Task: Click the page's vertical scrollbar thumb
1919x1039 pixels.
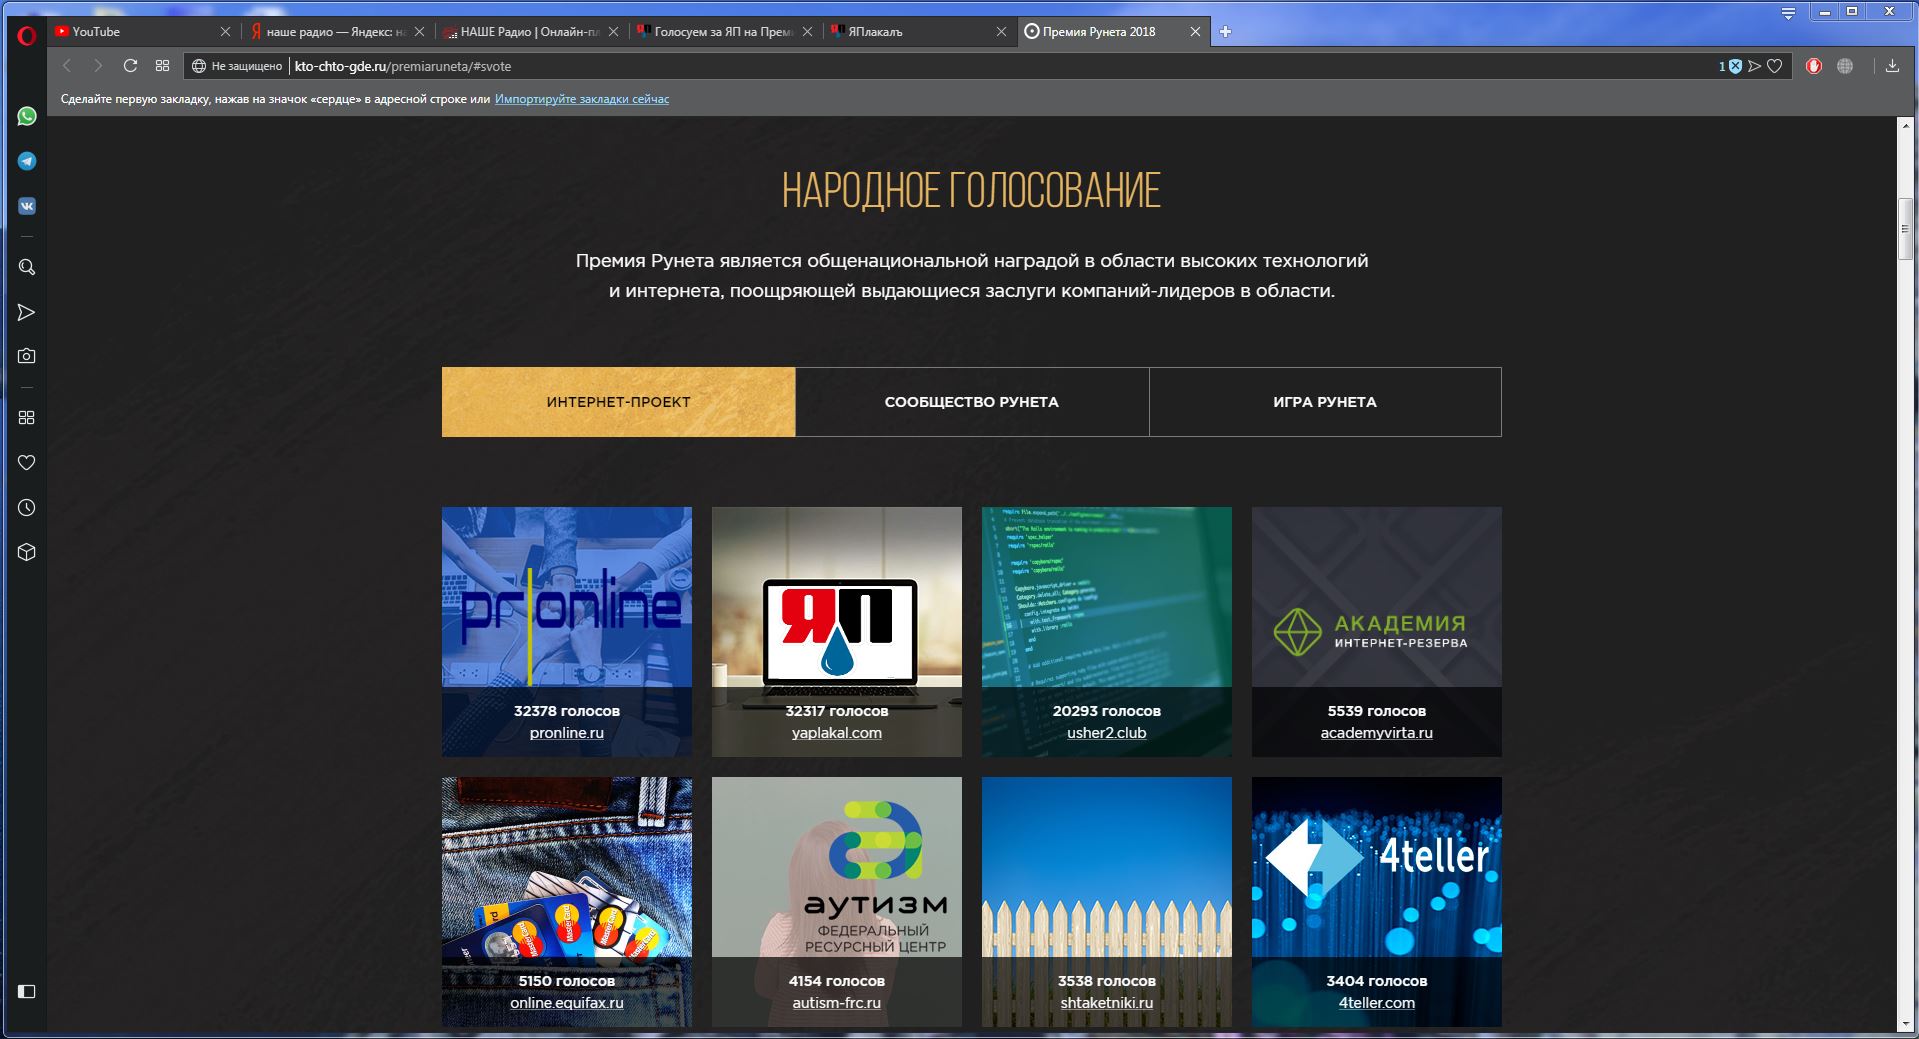Action: pyautogui.click(x=1906, y=230)
